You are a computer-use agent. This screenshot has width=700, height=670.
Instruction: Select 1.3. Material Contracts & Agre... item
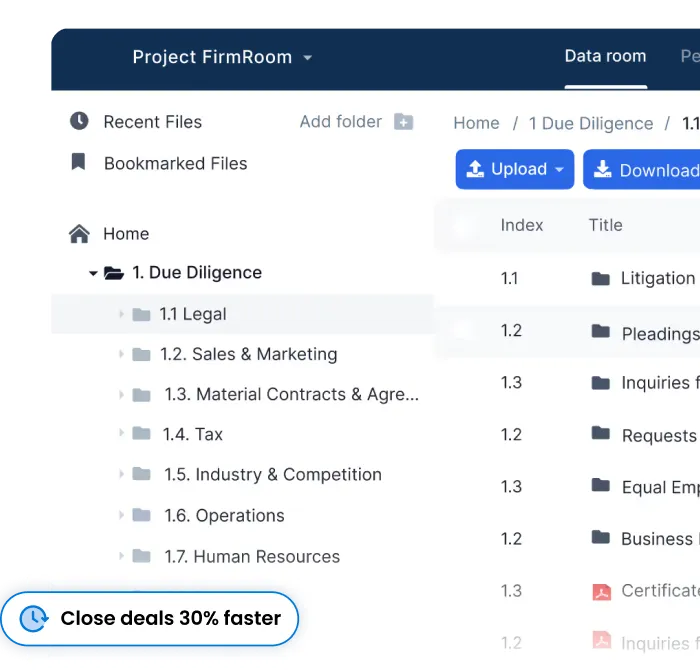click(x=292, y=394)
